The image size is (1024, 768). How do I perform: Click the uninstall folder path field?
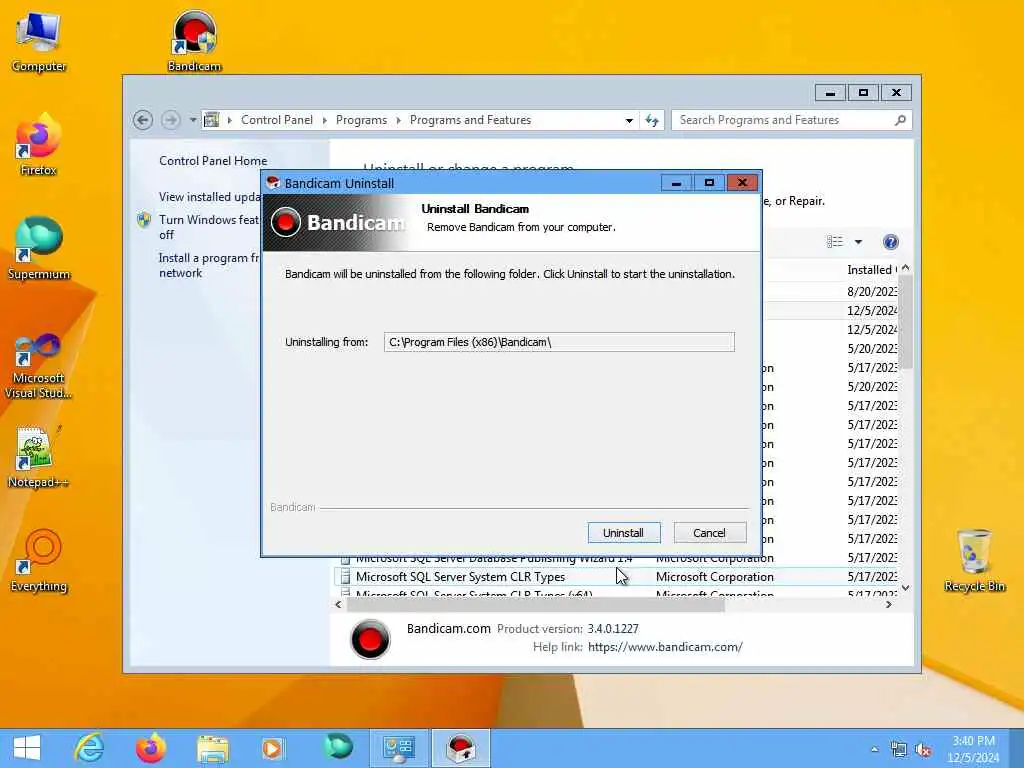[559, 342]
